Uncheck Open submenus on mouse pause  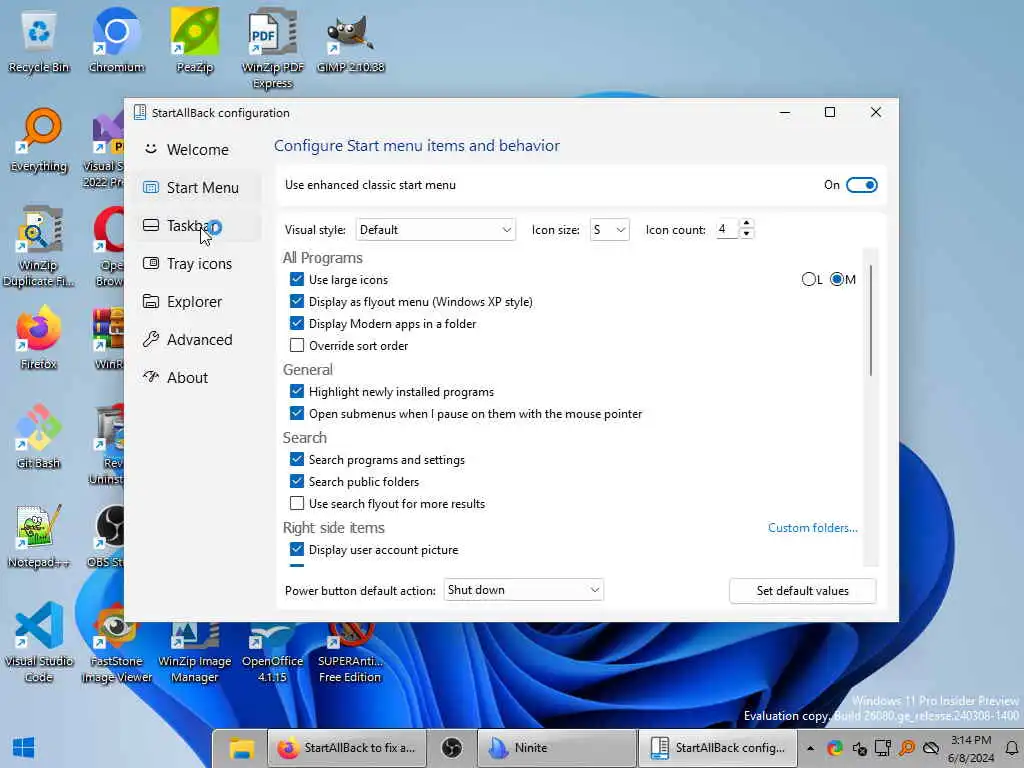(296, 413)
